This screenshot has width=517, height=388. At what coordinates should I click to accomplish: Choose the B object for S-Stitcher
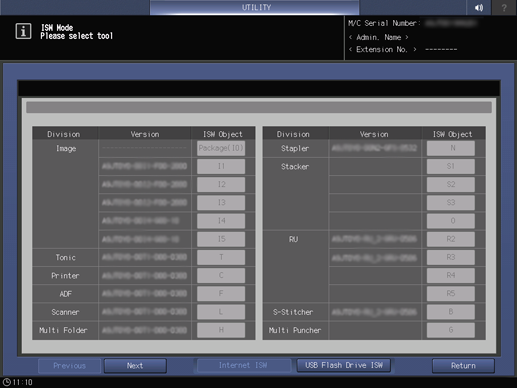point(451,312)
